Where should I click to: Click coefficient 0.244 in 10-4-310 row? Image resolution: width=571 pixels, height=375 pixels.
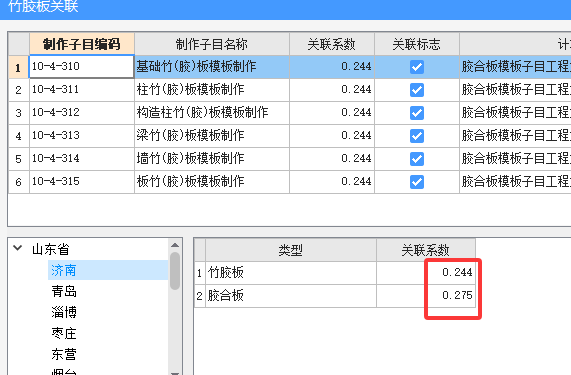tap(332, 67)
